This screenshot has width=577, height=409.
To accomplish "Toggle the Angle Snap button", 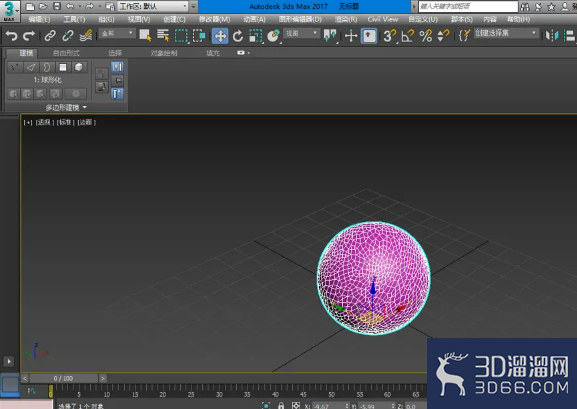I will pos(408,36).
